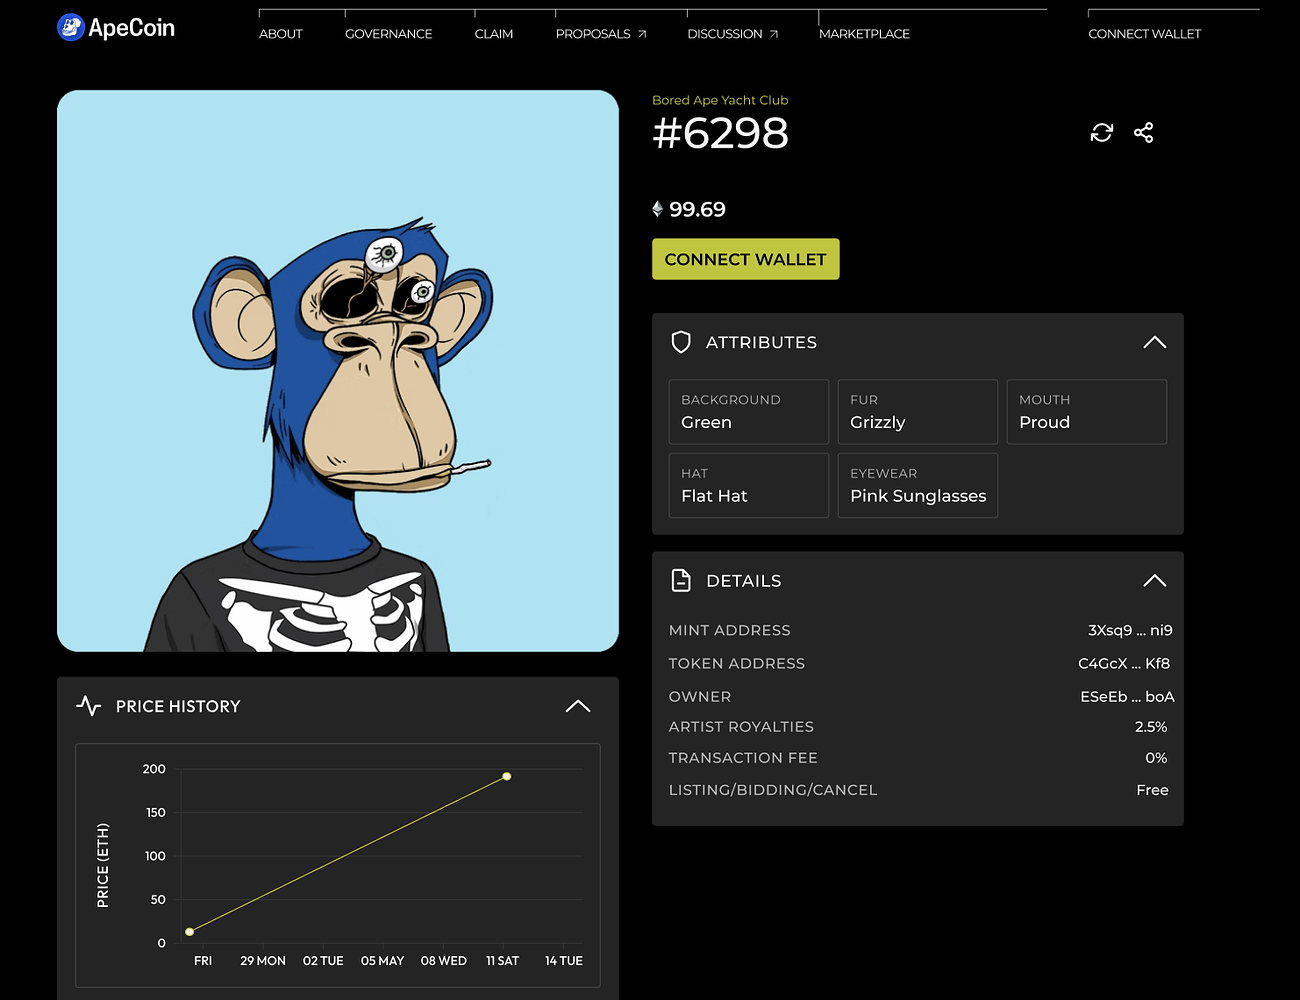The height and width of the screenshot is (1000, 1300).
Task: Collapse the Attributes panel
Action: point(1154,342)
